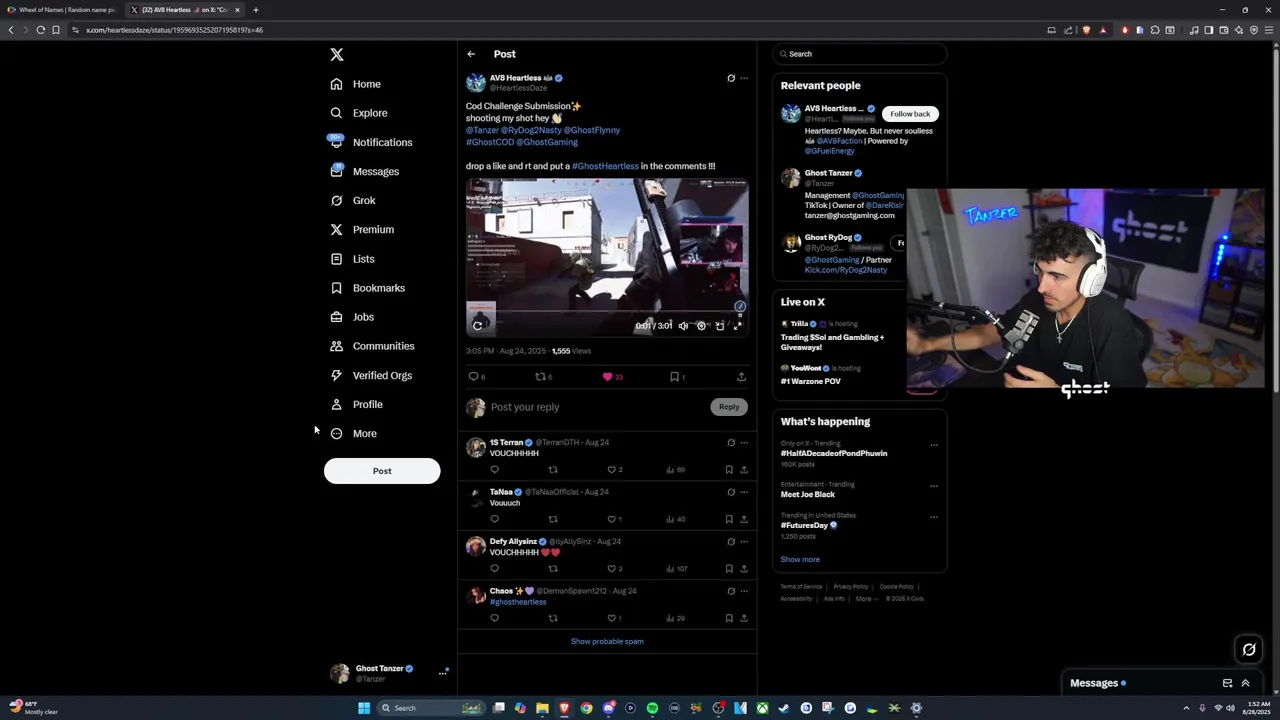This screenshot has height=720, width=1280.
Task: Open more options on AV8 Heartless post
Action: [x=744, y=78]
